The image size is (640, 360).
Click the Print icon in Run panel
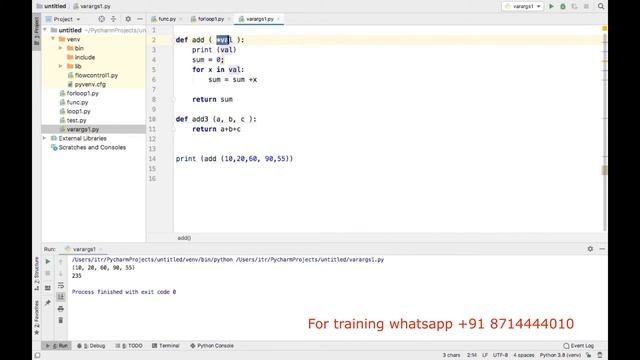pyautogui.click(x=61, y=309)
